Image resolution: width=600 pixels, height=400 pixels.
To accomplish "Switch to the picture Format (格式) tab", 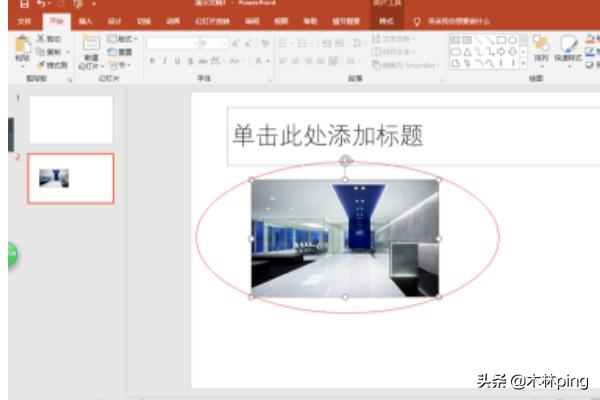I will point(386,21).
